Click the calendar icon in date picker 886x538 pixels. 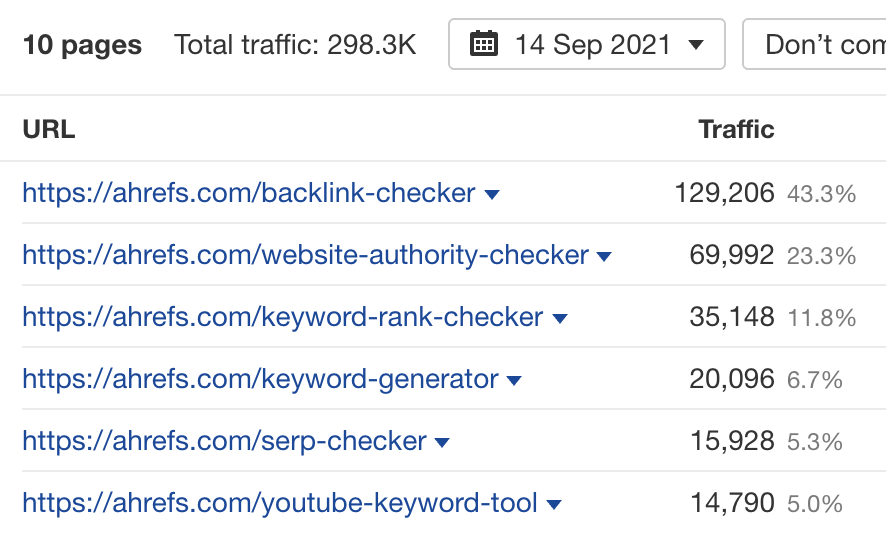click(x=484, y=45)
